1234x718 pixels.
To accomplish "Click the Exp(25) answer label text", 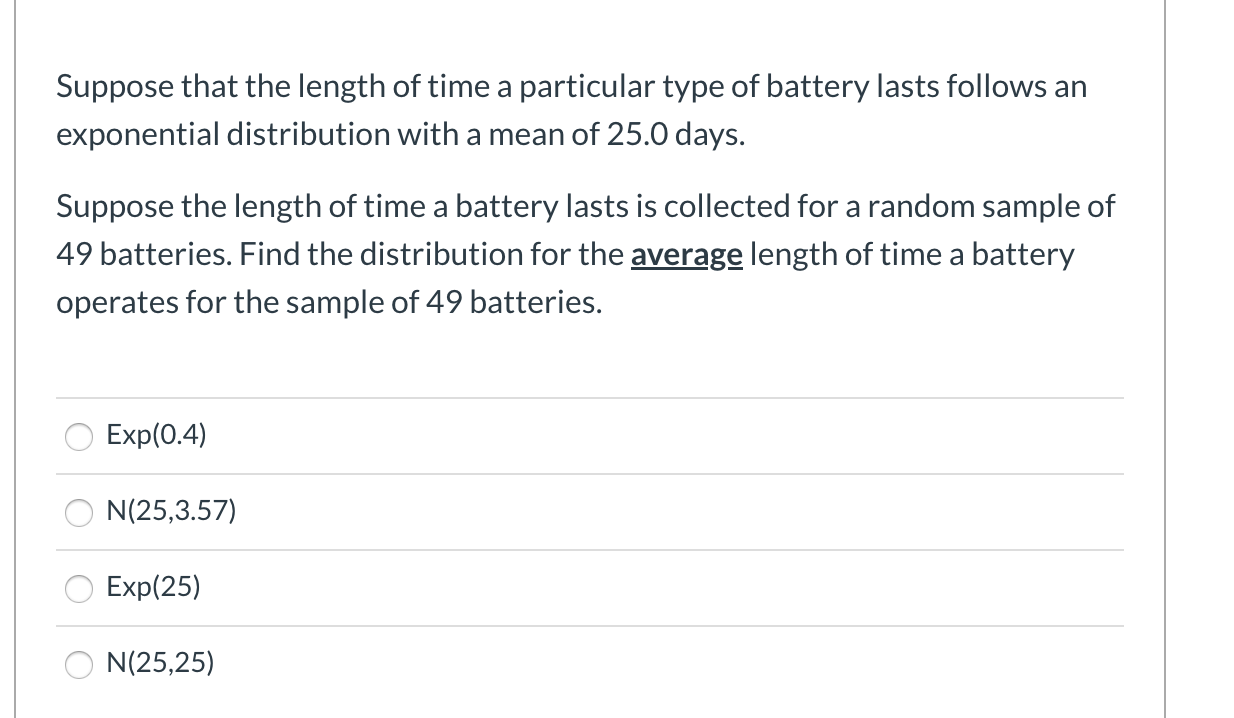I will (x=153, y=588).
